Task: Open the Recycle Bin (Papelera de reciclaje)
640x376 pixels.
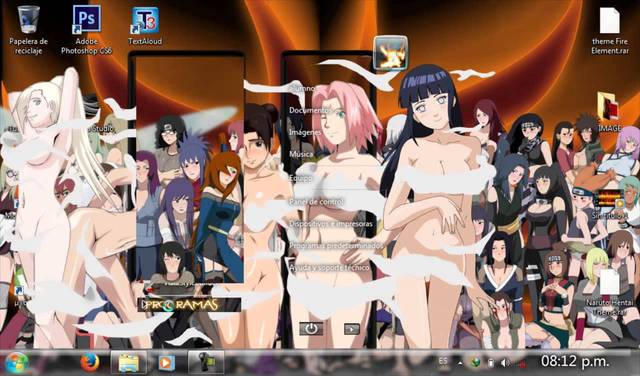Action: pos(29,29)
